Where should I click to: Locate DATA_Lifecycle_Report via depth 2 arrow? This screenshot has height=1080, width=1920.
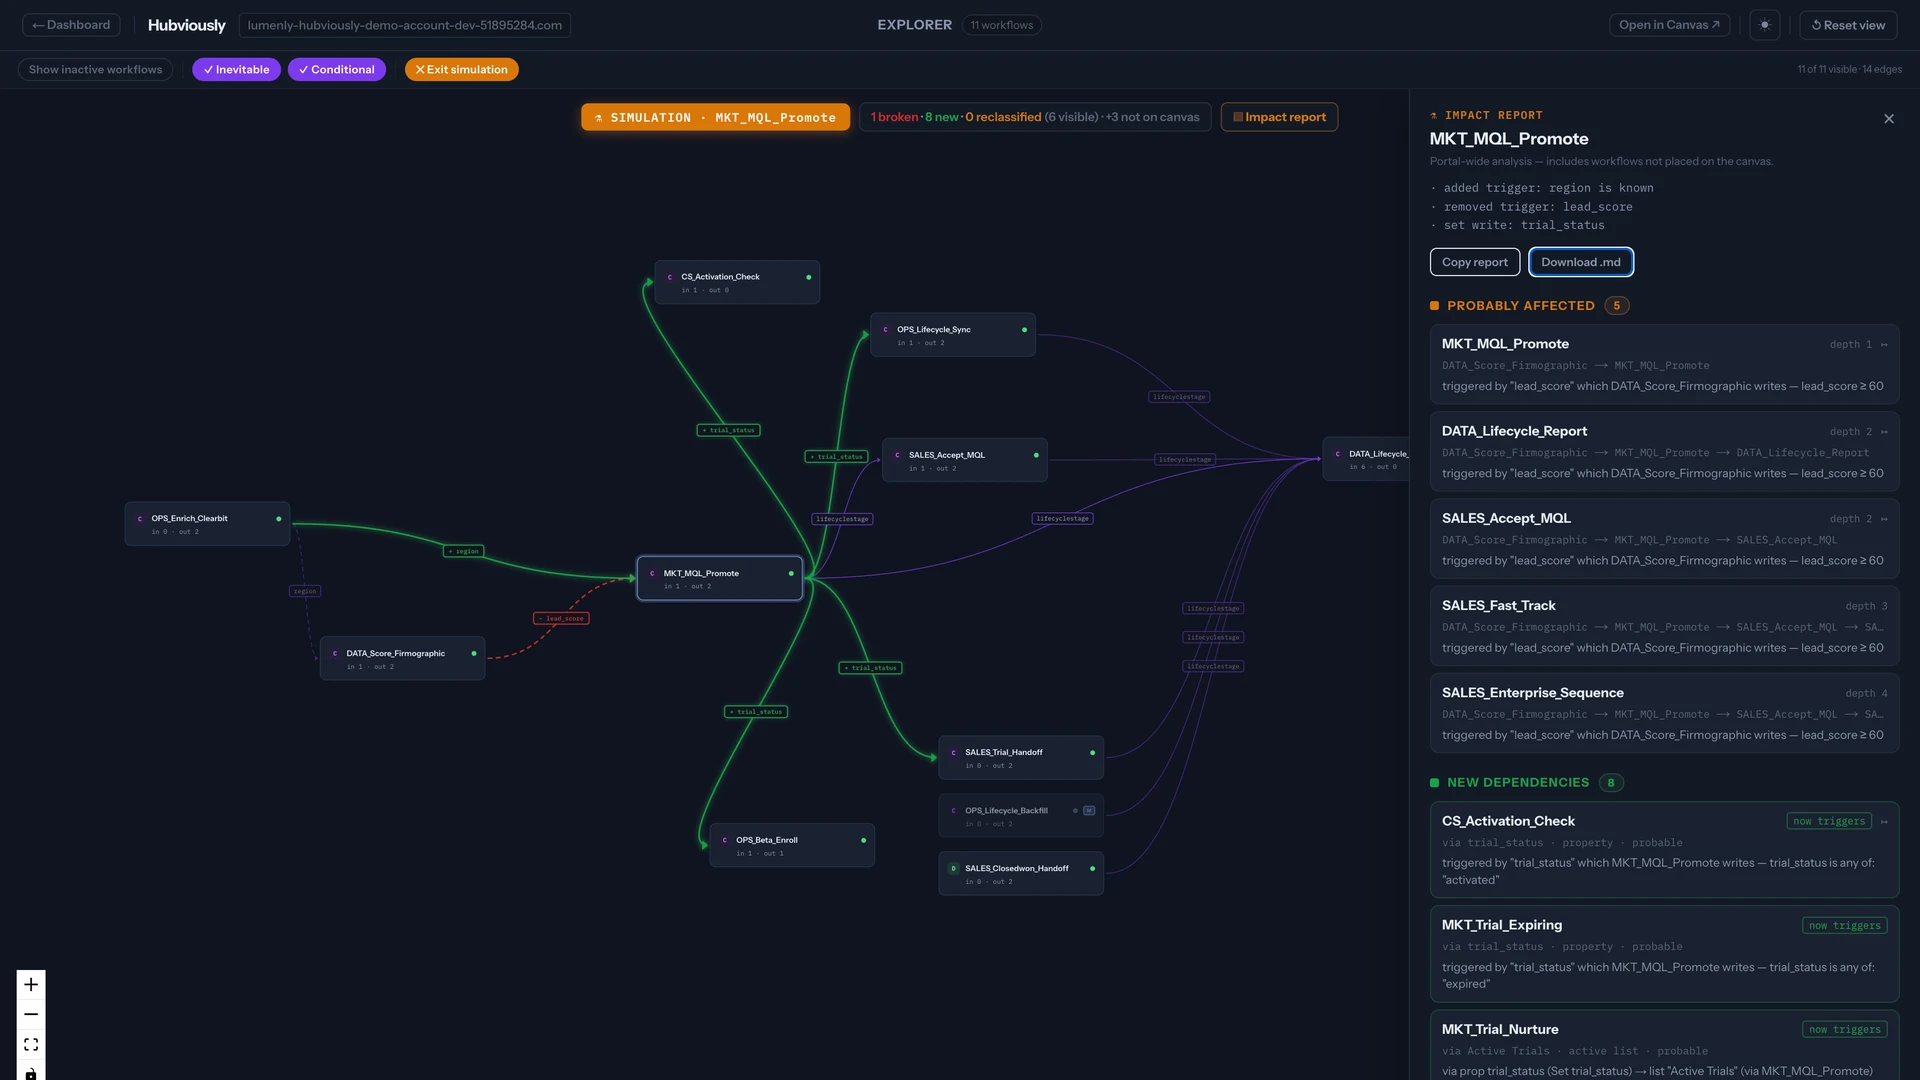(1884, 432)
